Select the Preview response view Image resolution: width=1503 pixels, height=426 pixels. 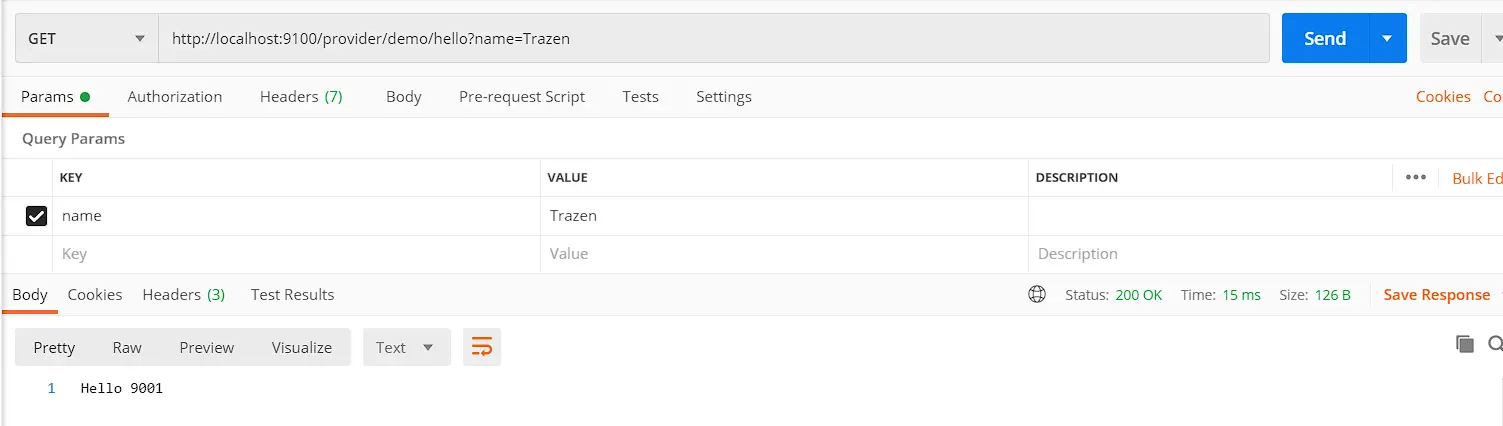coord(206,347)
